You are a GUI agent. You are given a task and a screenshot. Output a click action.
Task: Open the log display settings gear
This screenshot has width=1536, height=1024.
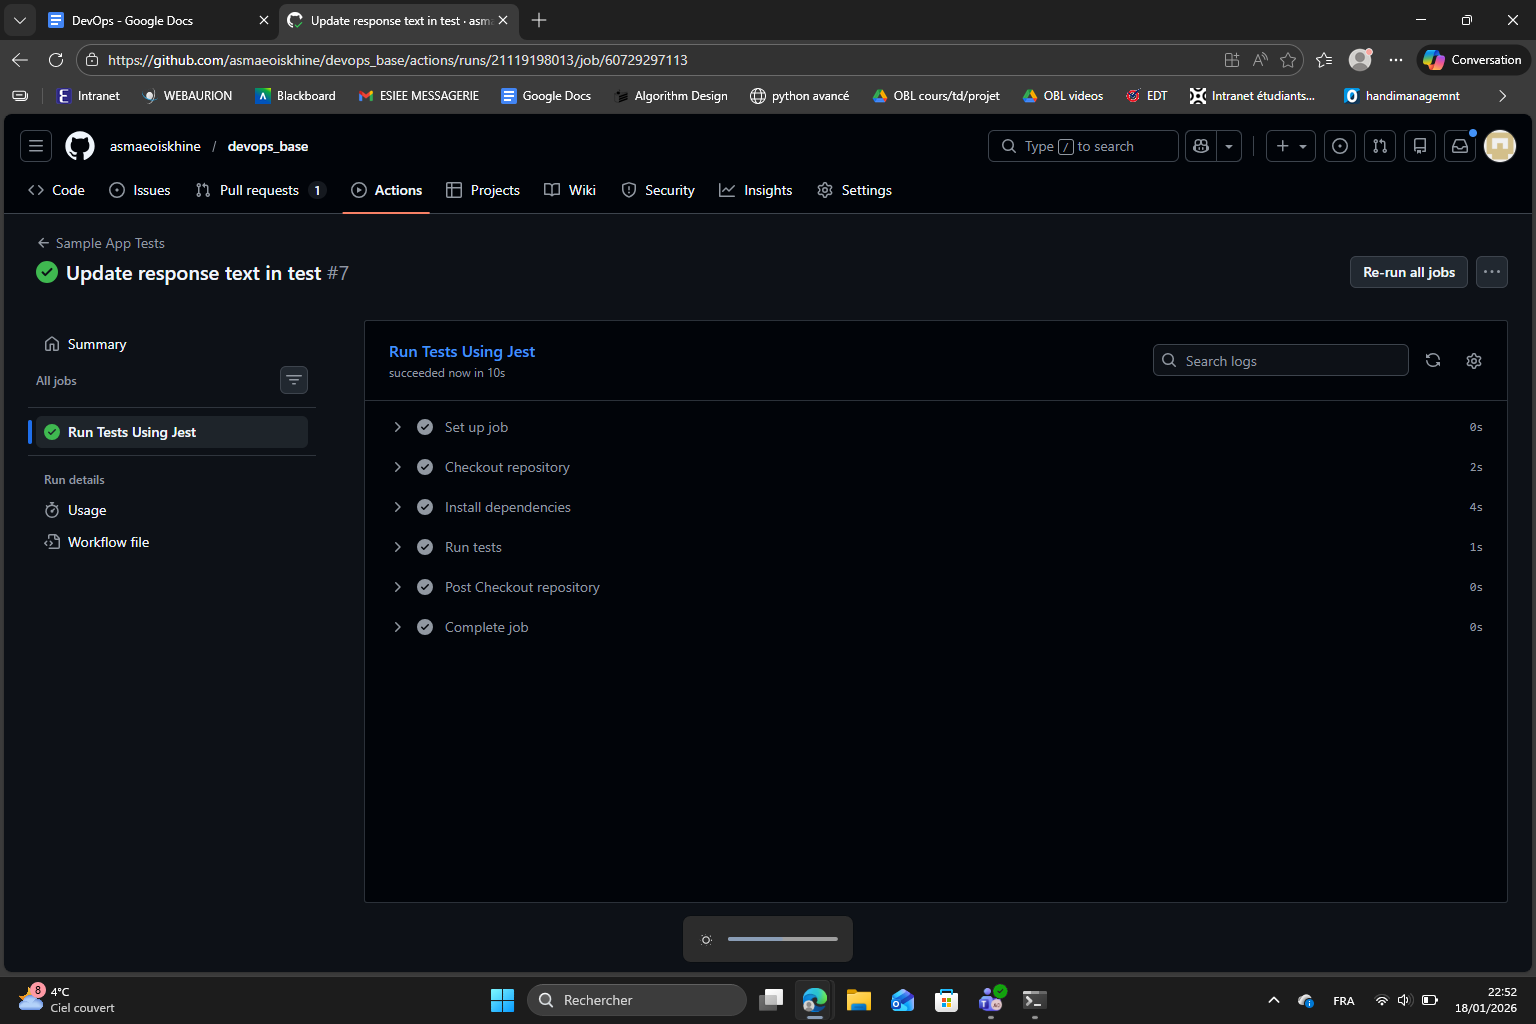point(1473,360)
